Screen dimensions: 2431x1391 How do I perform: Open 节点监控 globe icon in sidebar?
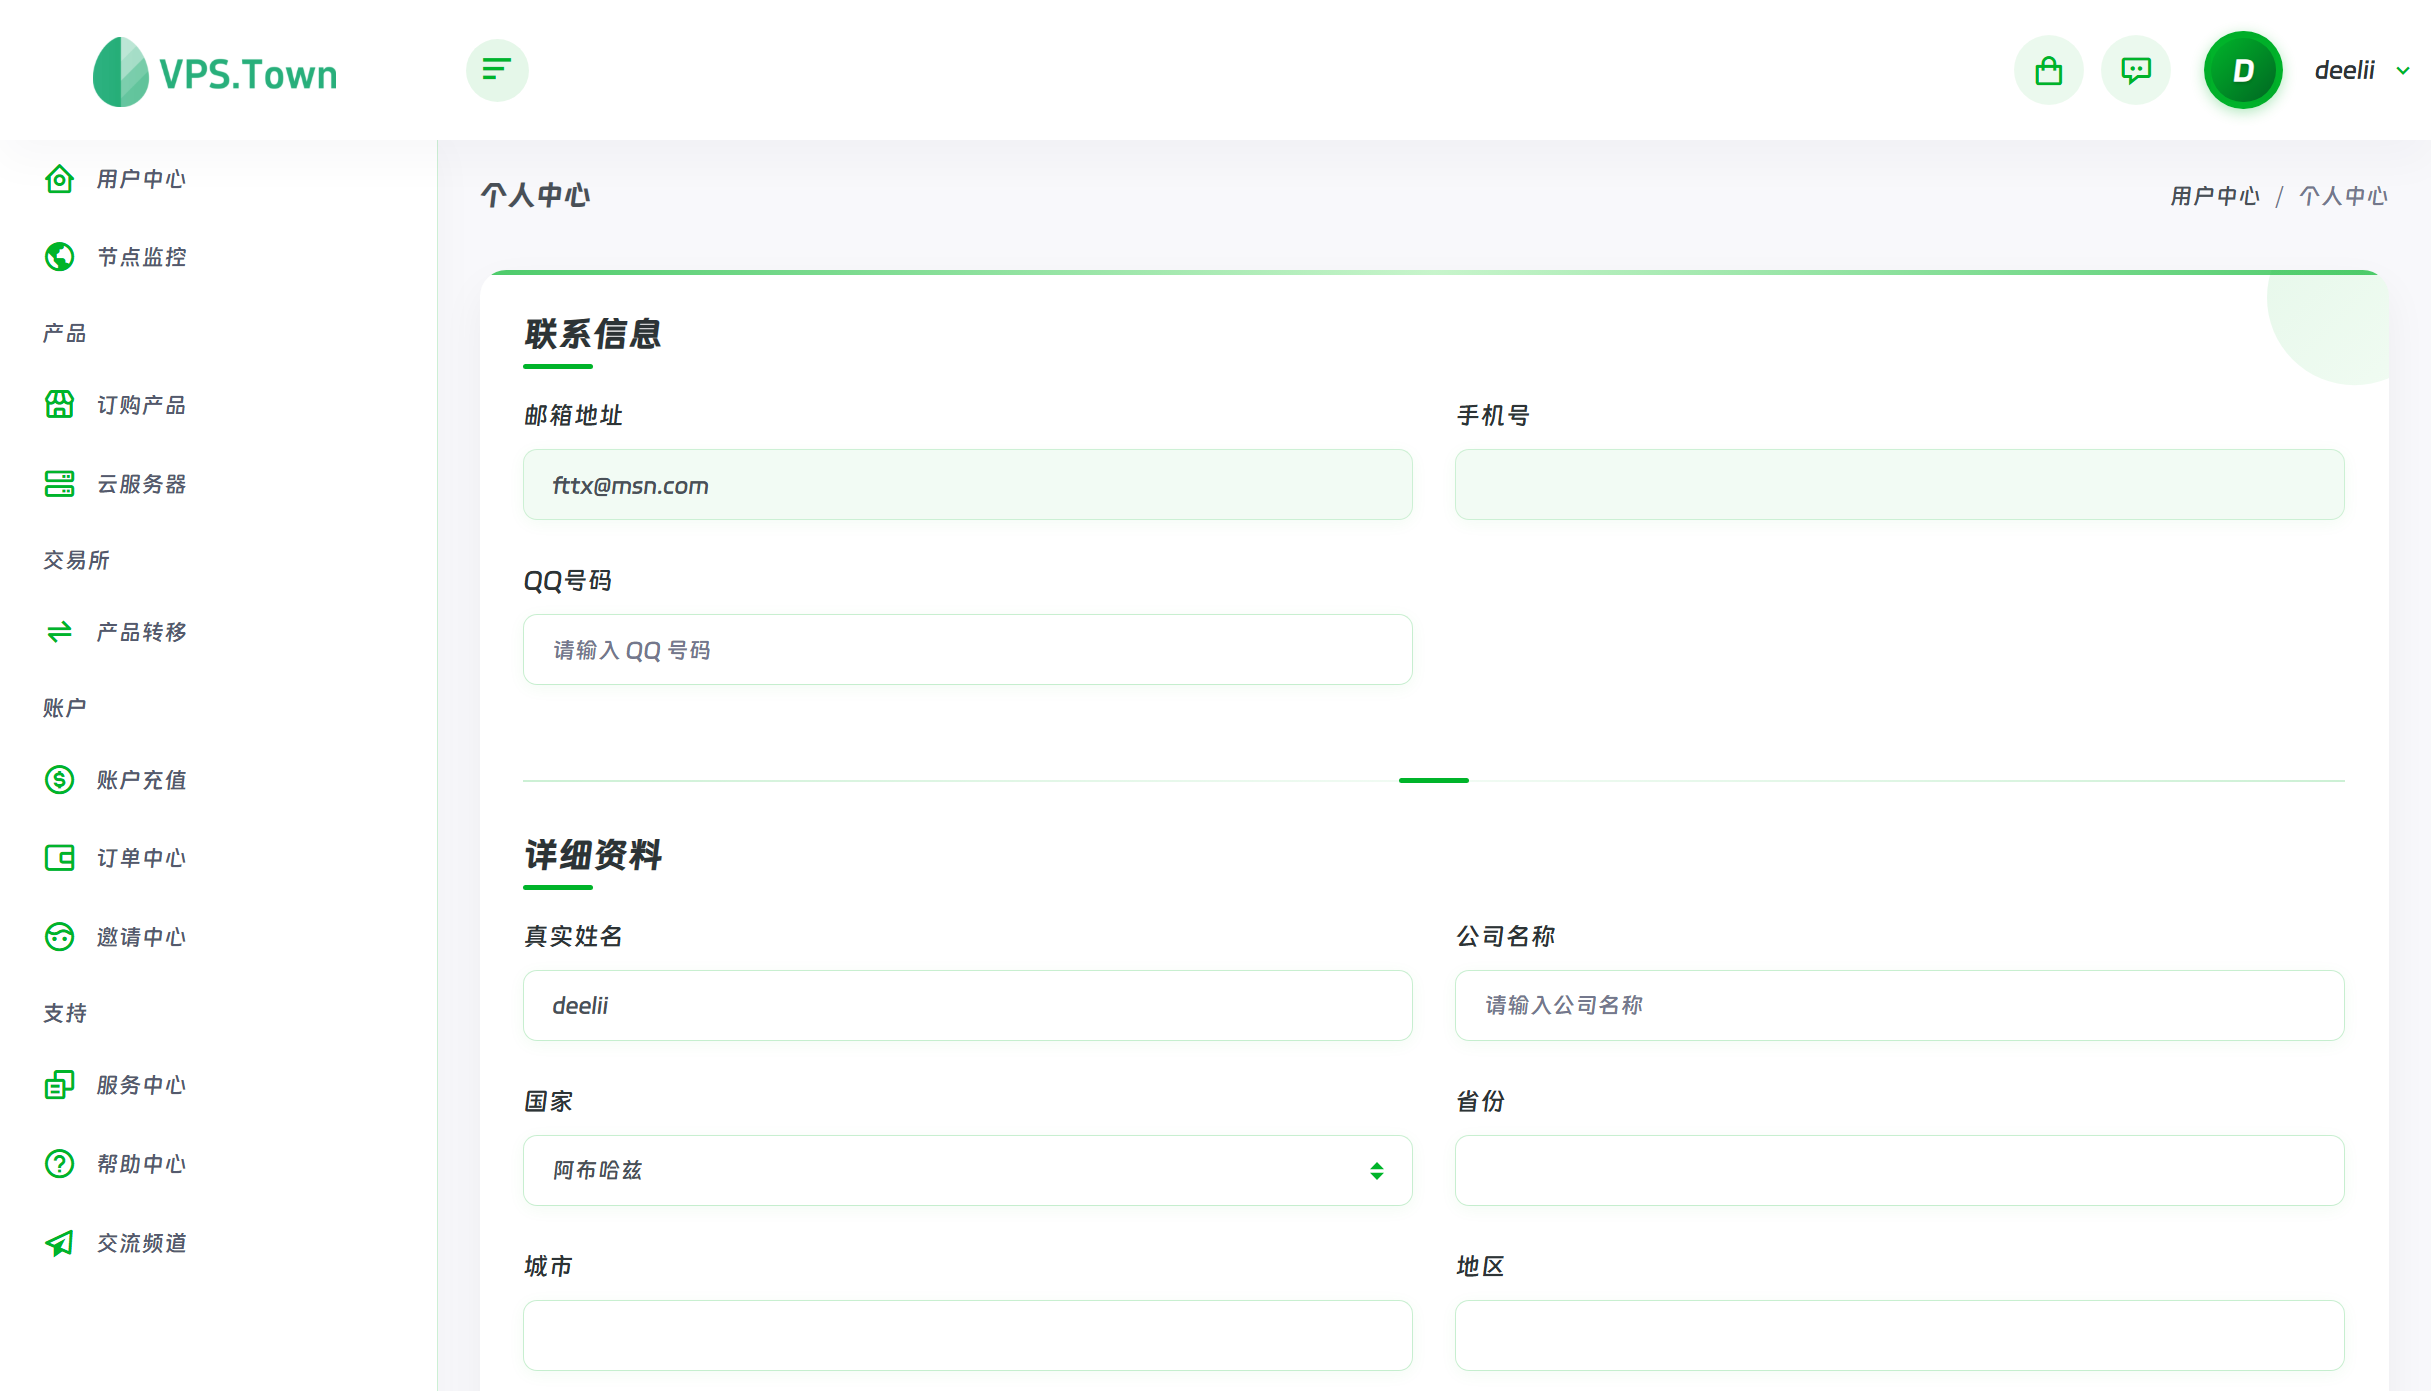click(x=59, y=257)
